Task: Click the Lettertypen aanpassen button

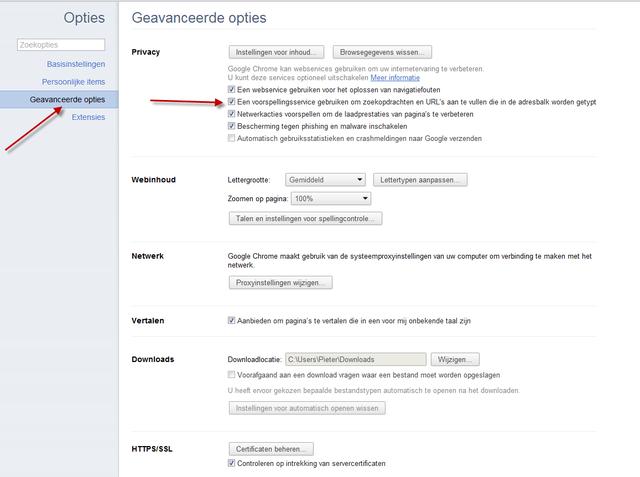Action: pyautogui.click(x=419, y=180)
